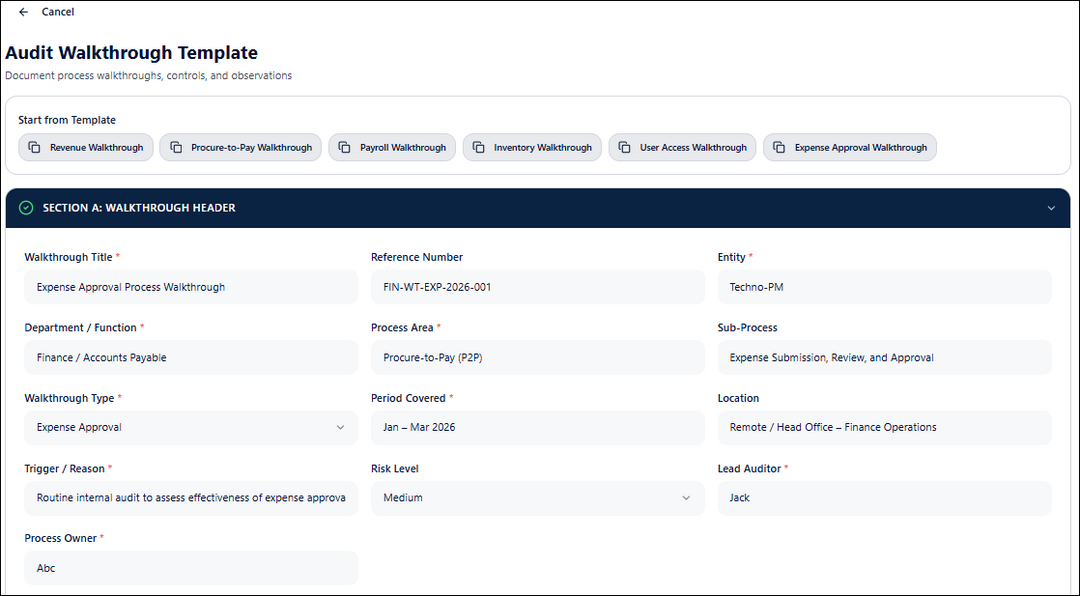
Task: Open the Walkthrough Type dropdown
Action: tap(191, 427)
